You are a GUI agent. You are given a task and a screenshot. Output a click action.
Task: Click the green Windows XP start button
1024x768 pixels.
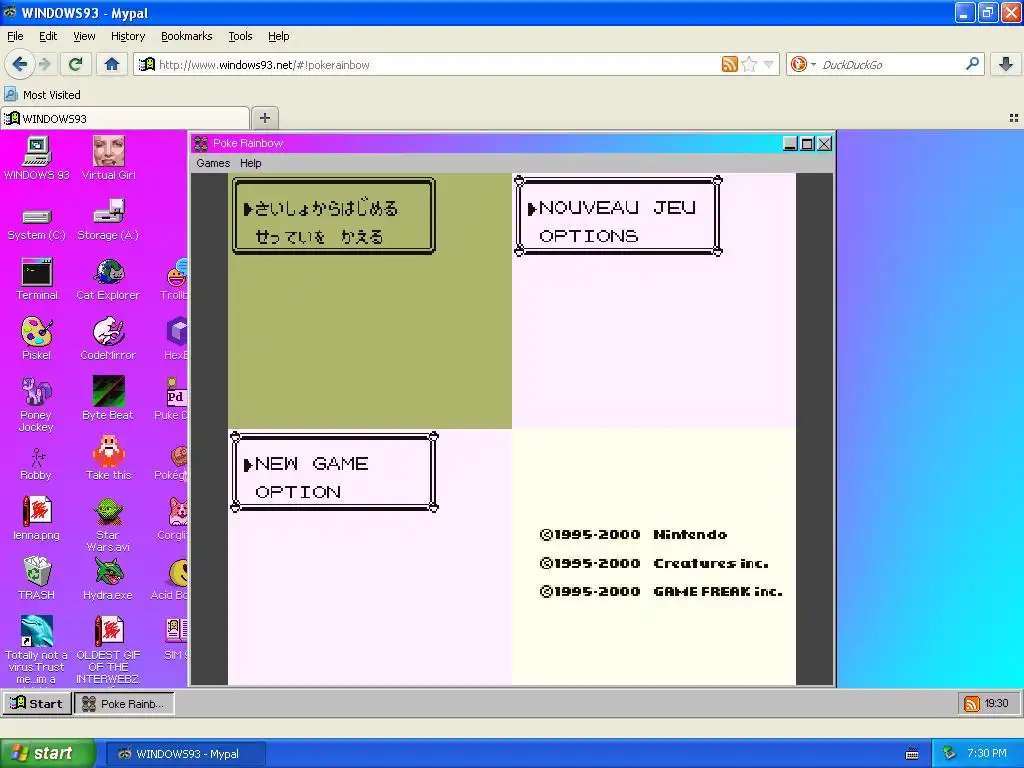coord(47,754)
